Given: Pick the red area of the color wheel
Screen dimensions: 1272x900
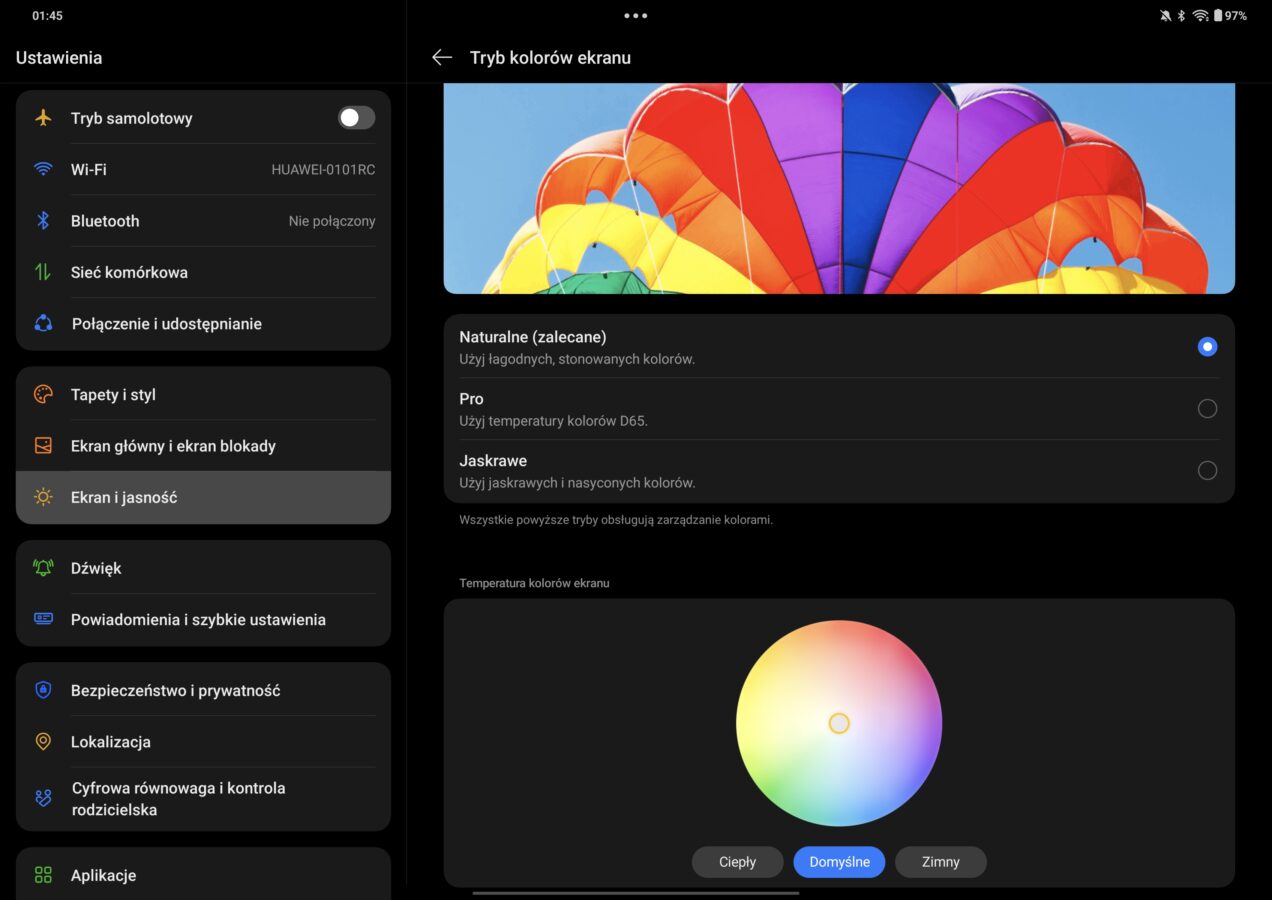Looking at the screenshot, I should pyautogui.click(x=885, y=655).
